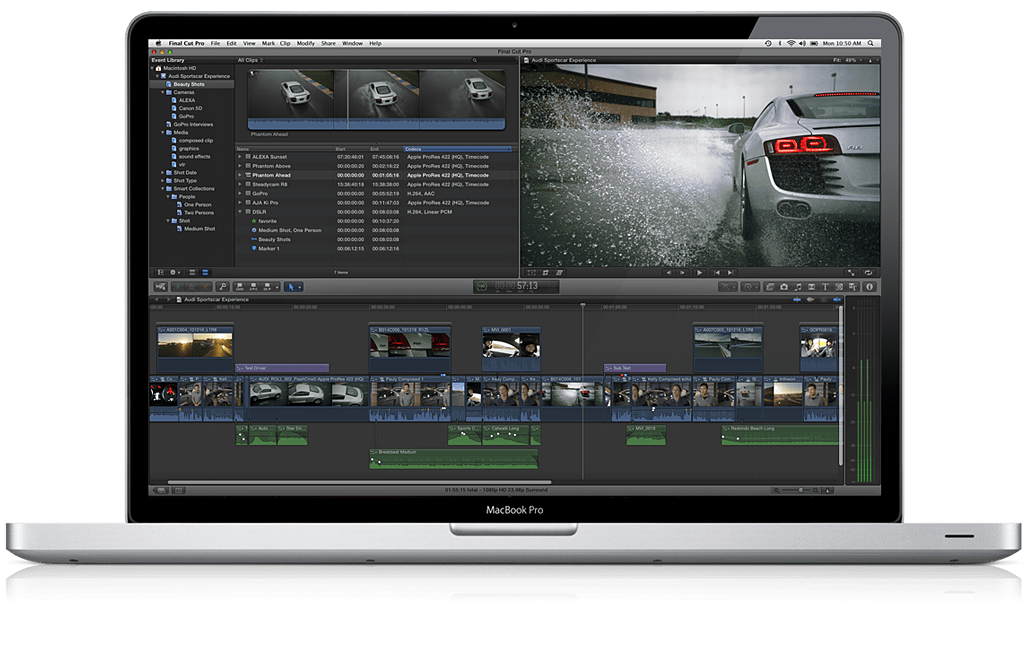Open the Window menu

click(352, 43)
